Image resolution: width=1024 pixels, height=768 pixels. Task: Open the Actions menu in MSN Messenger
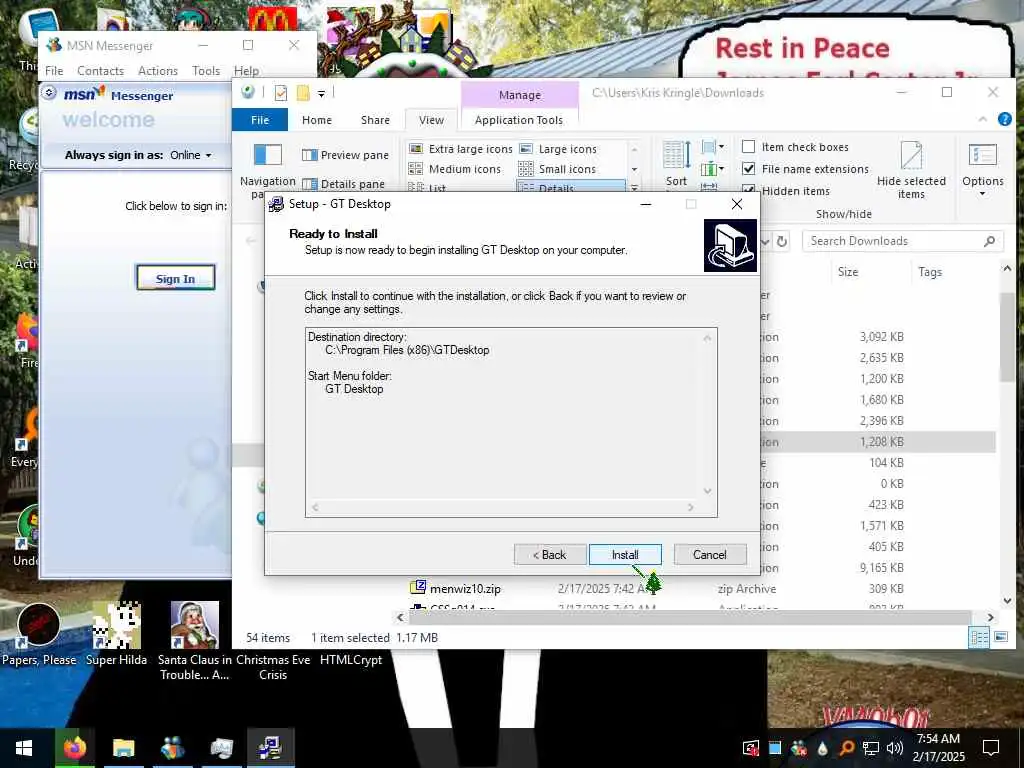click(x=157, y=71)
